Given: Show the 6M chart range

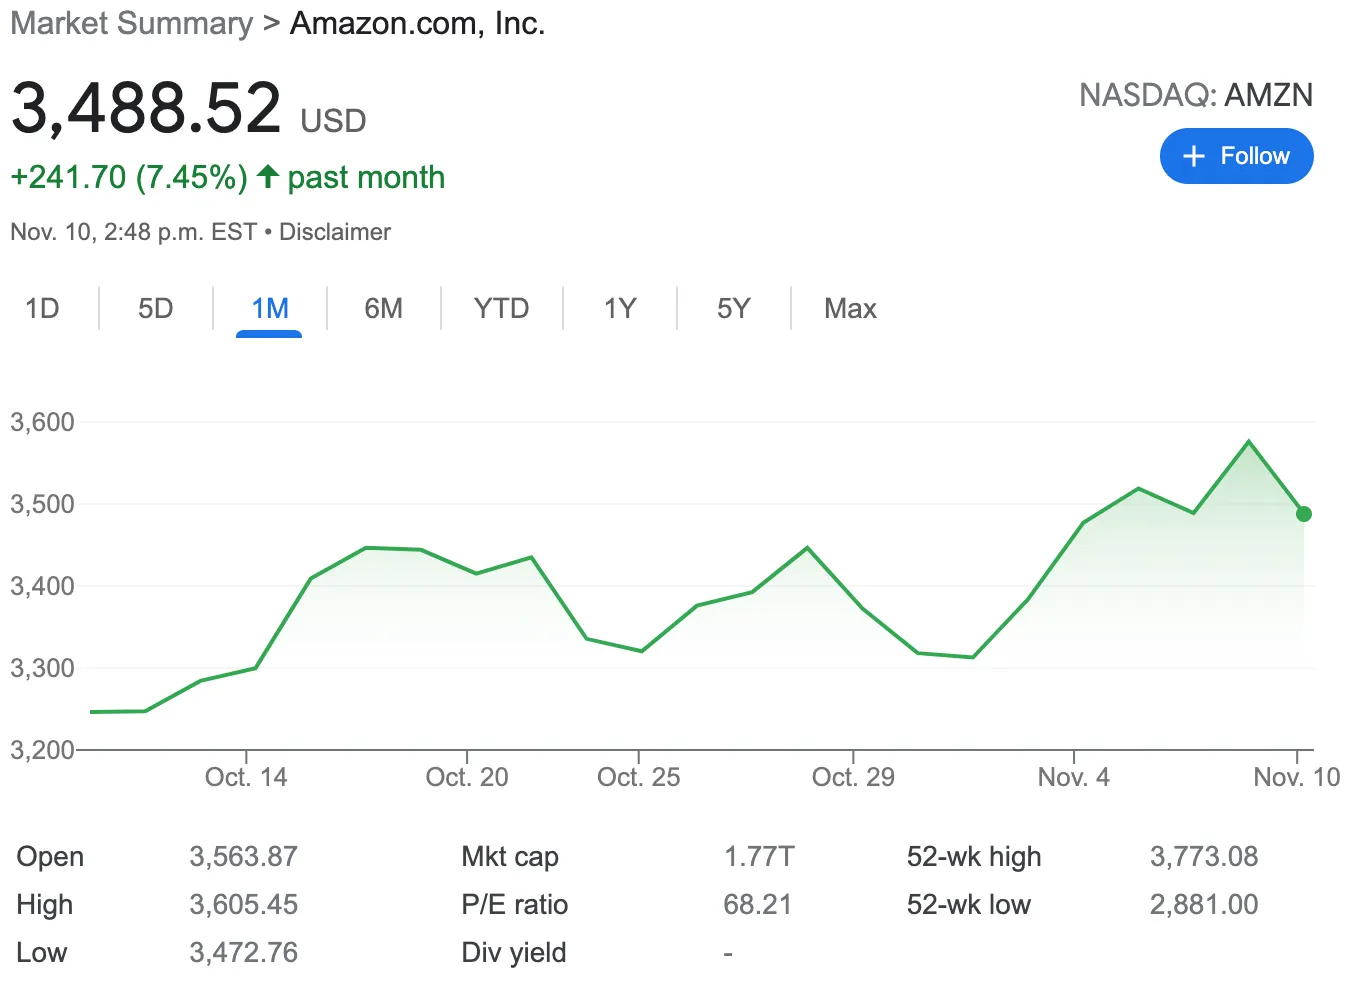Looking at the screenshot, I should (x=383, y=308).
